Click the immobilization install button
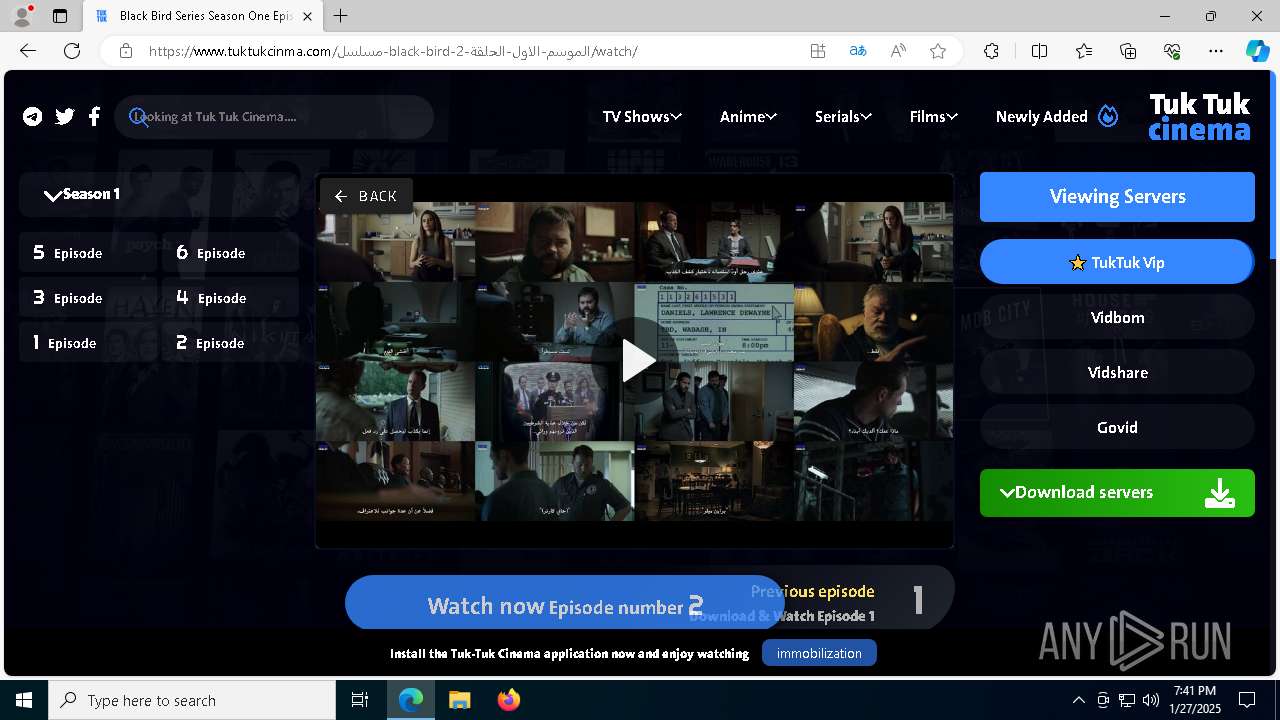Screen dimensions: 1280x720 point(819,653)
